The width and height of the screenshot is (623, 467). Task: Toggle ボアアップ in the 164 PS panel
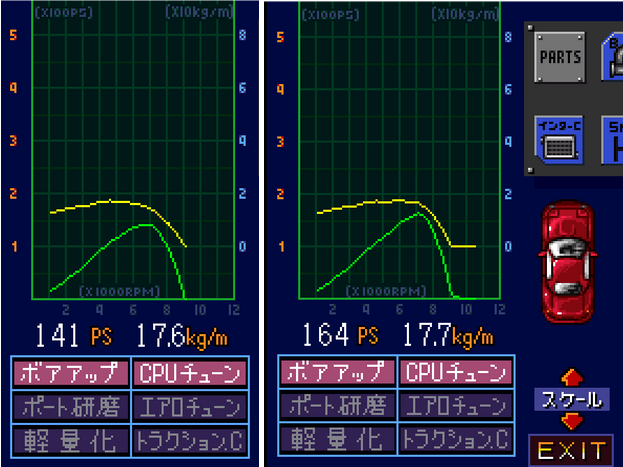[337, 374]
